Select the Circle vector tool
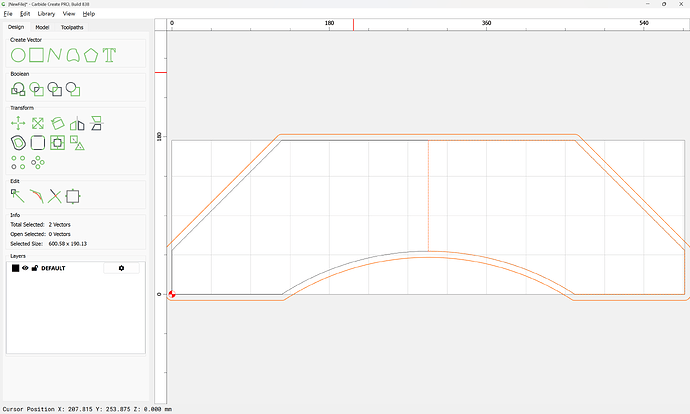Screen dimensions: 690x414 pyautogui.click(x=18, y=56)
